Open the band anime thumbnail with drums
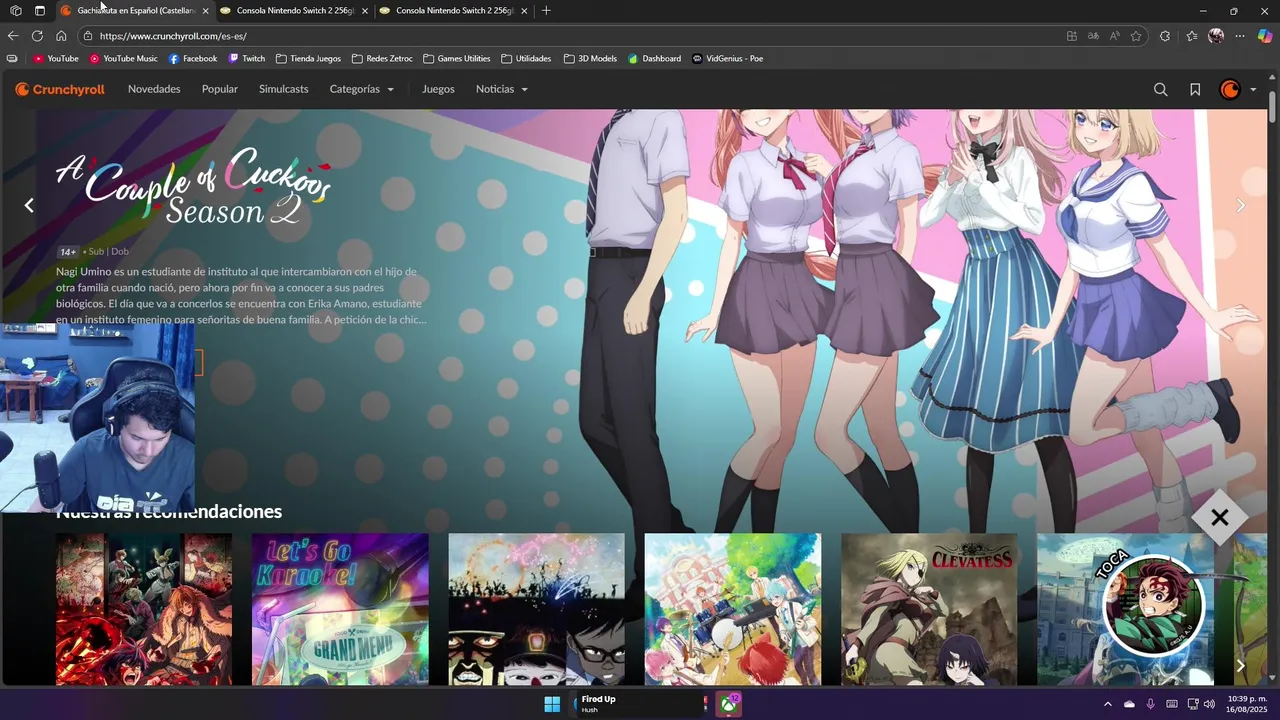 (x=733, y=609)
